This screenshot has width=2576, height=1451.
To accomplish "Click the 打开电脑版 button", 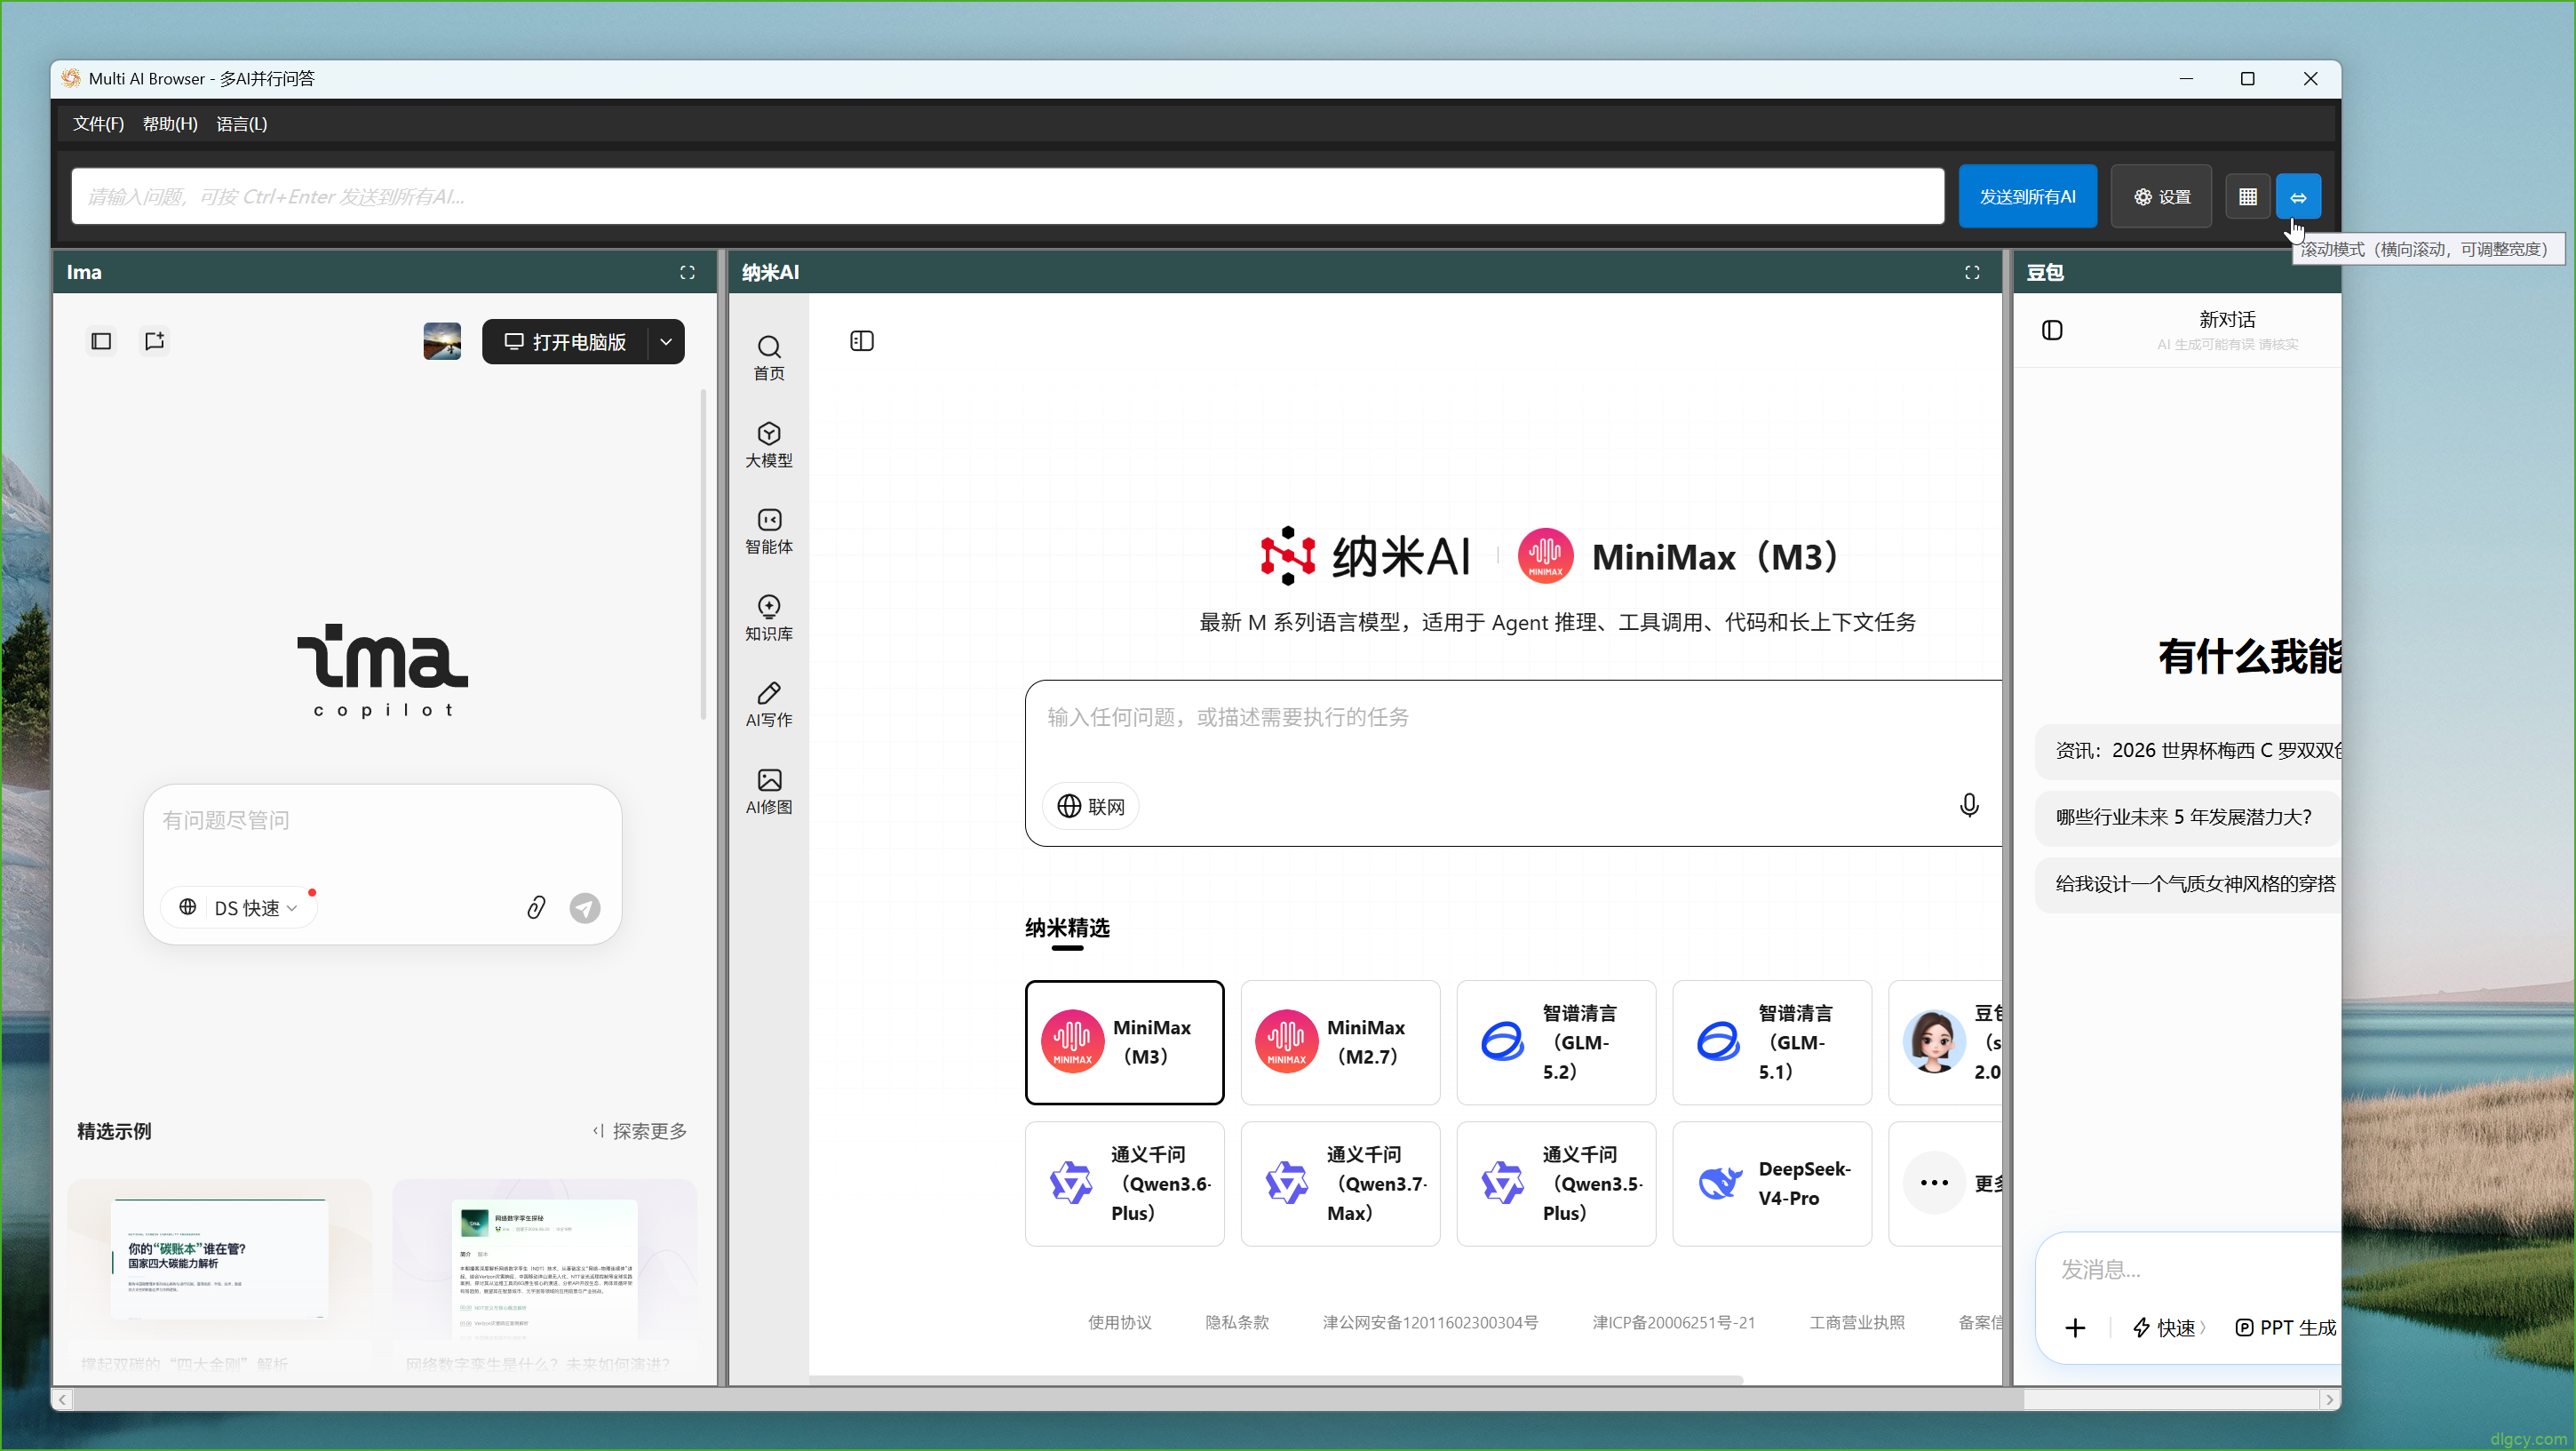I will (565, 342).
